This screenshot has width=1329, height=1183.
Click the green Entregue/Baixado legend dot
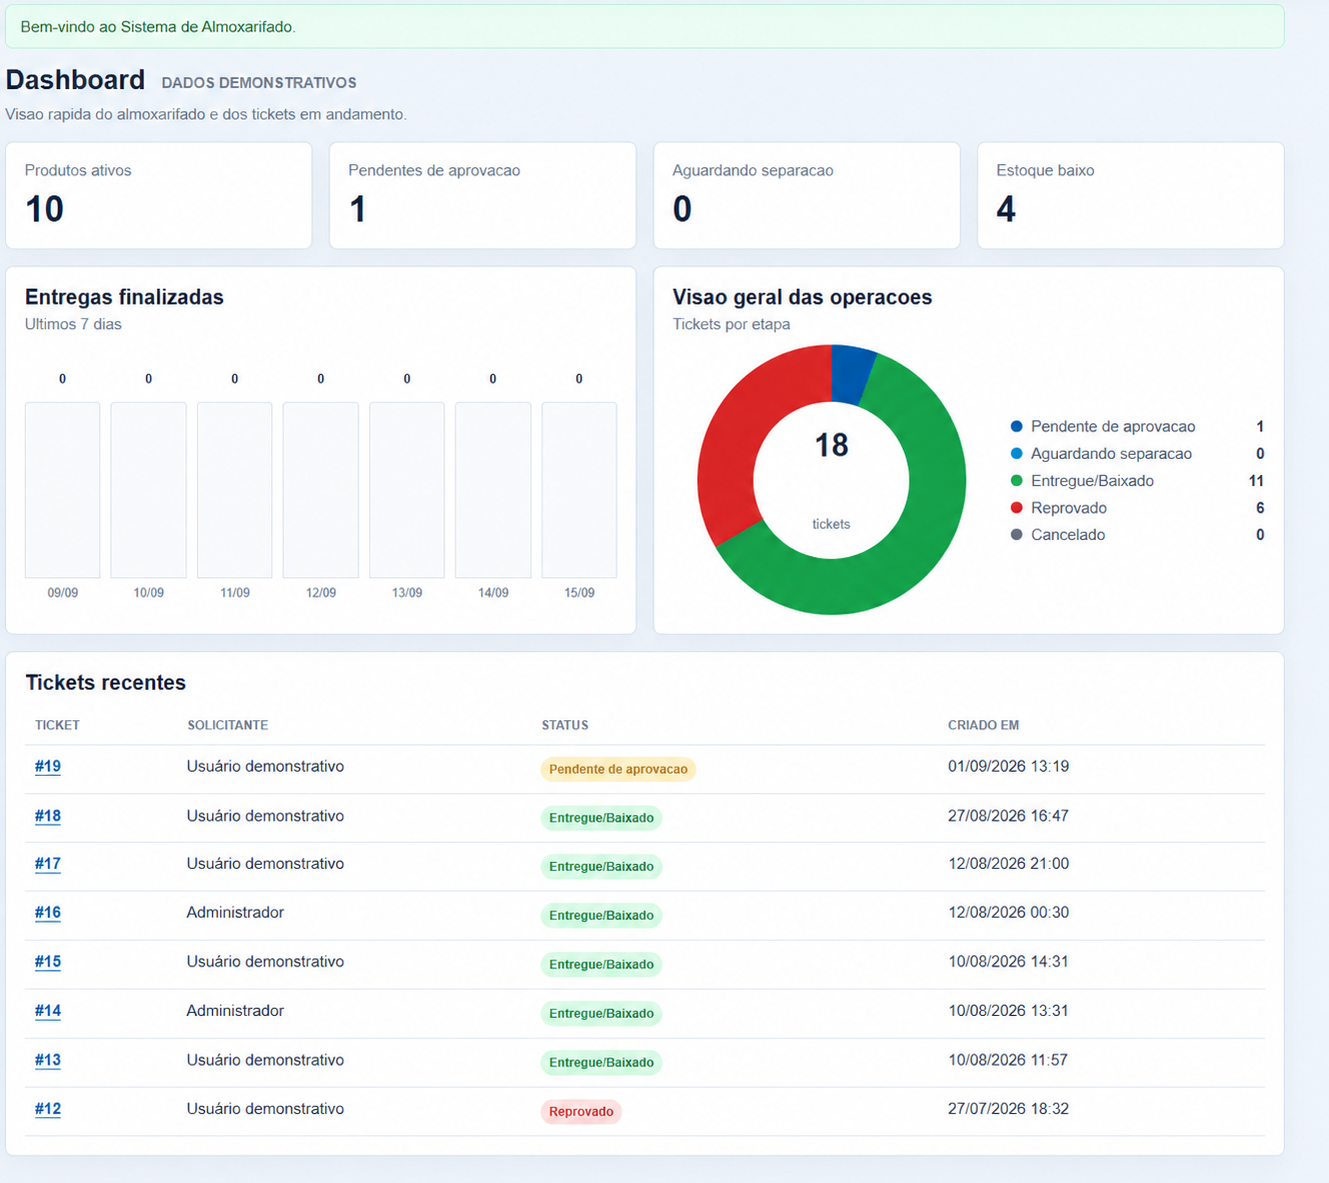[x=1017, y=481]
